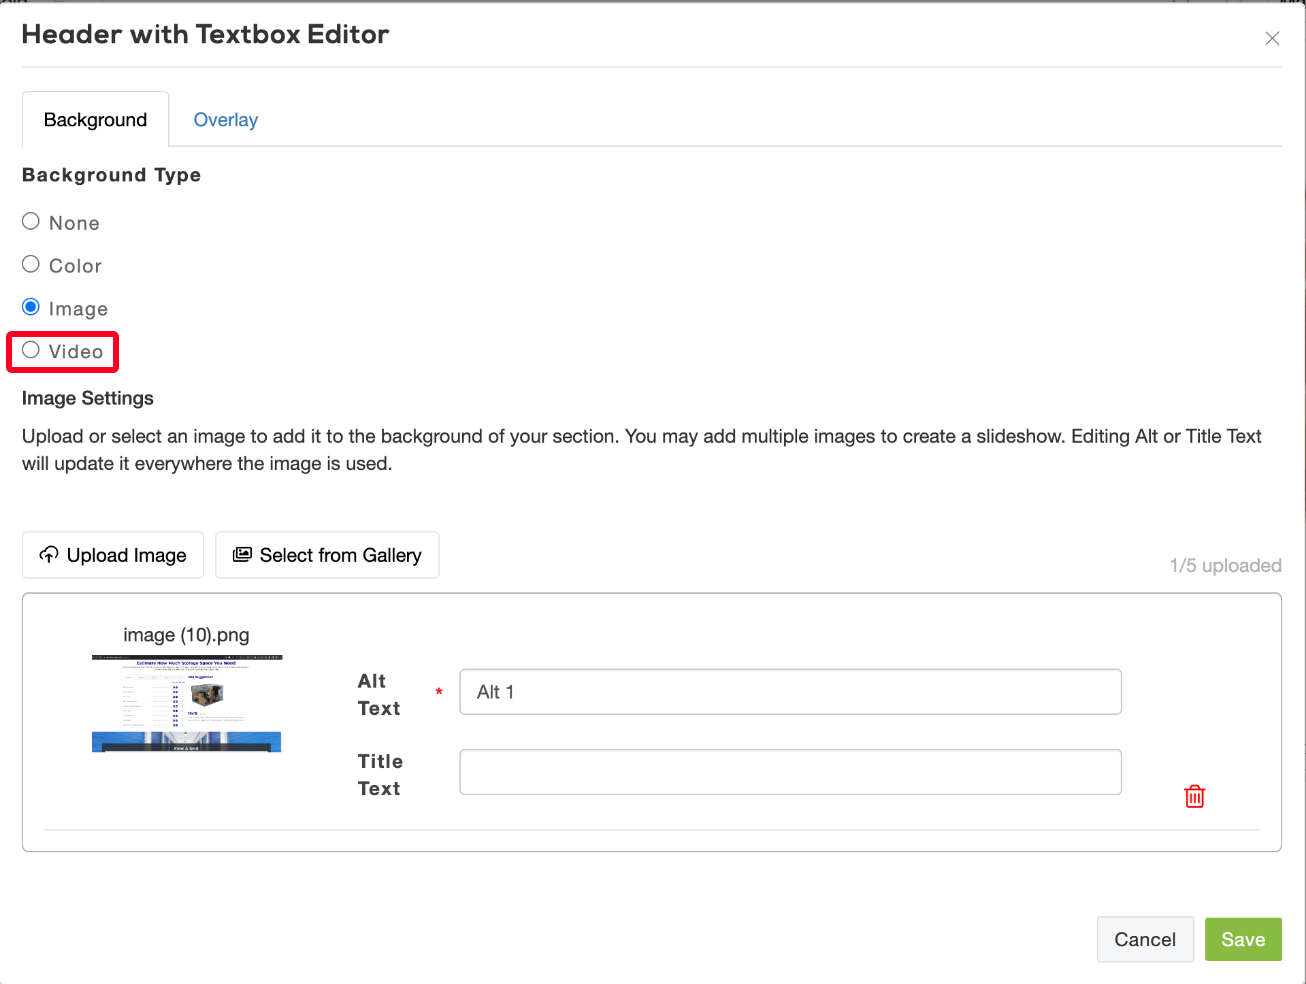Select the None background type
Screen dimensions: 1306x984
(31, 222)
